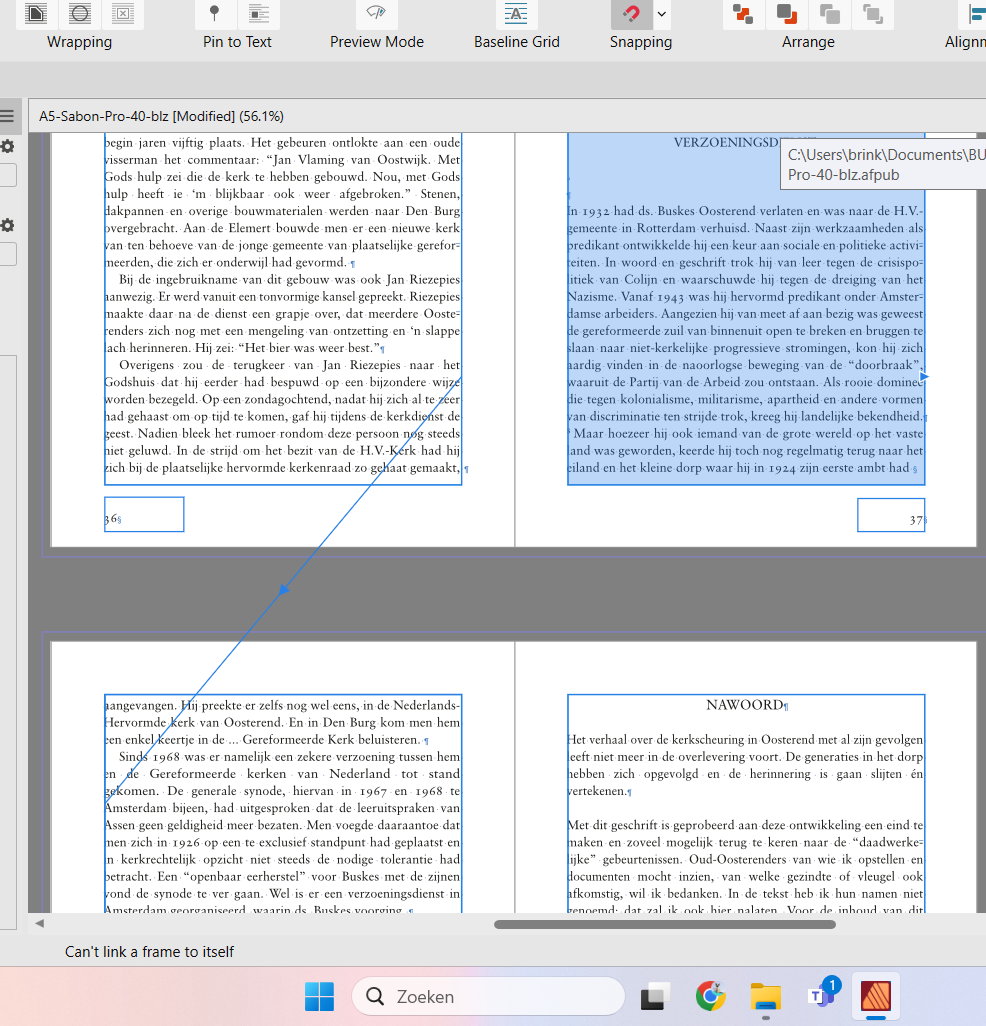Open the Snapping options dropdown chevron
Screen dimensions: 986x1026
click(659, 15)
